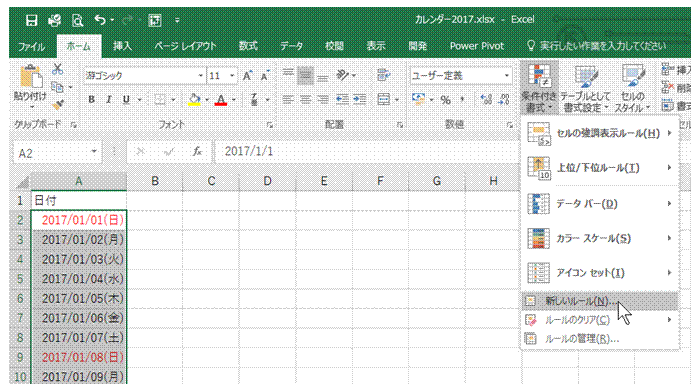Screen dimensions: 698x389
Task: Increase the indent level
Action: click(x=360, y=100)
